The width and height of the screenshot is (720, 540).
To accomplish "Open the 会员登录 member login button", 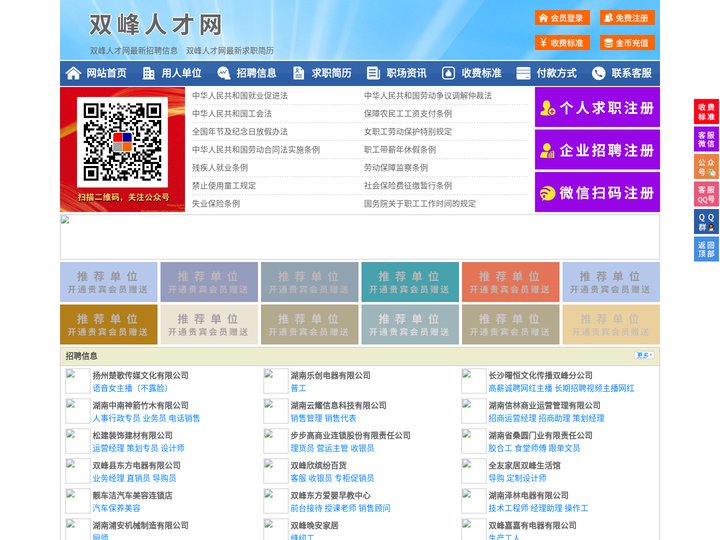I will 562,18.
